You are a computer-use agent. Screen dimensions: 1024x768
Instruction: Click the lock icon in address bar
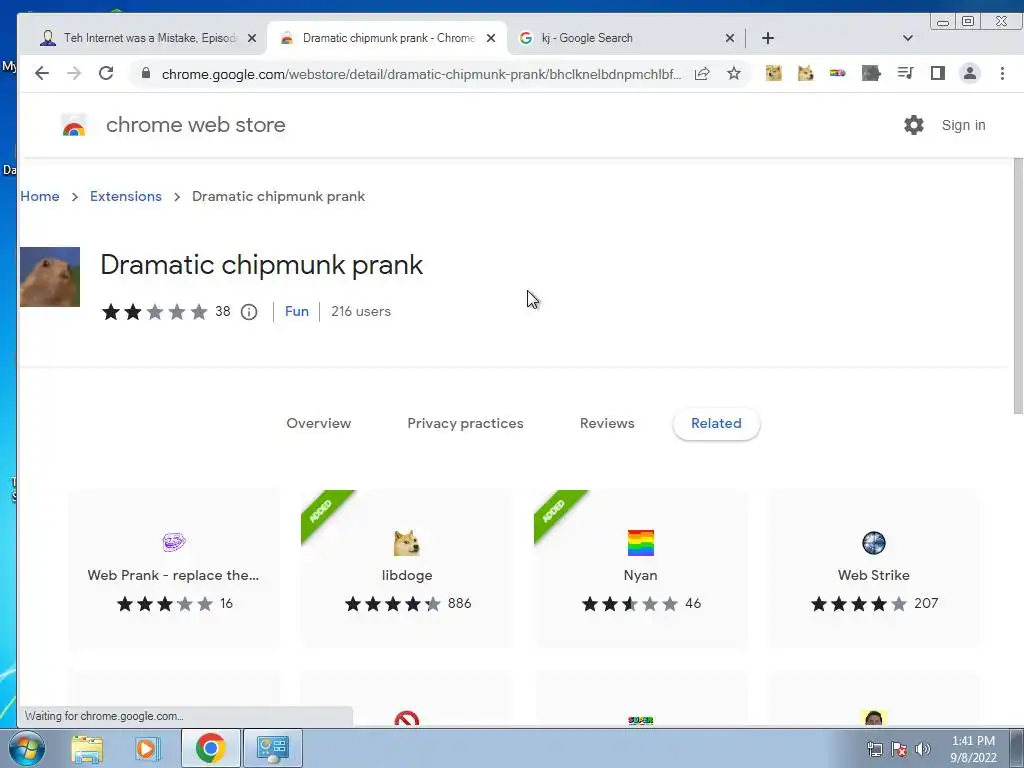pyautogui.click(x=146, y=74)
